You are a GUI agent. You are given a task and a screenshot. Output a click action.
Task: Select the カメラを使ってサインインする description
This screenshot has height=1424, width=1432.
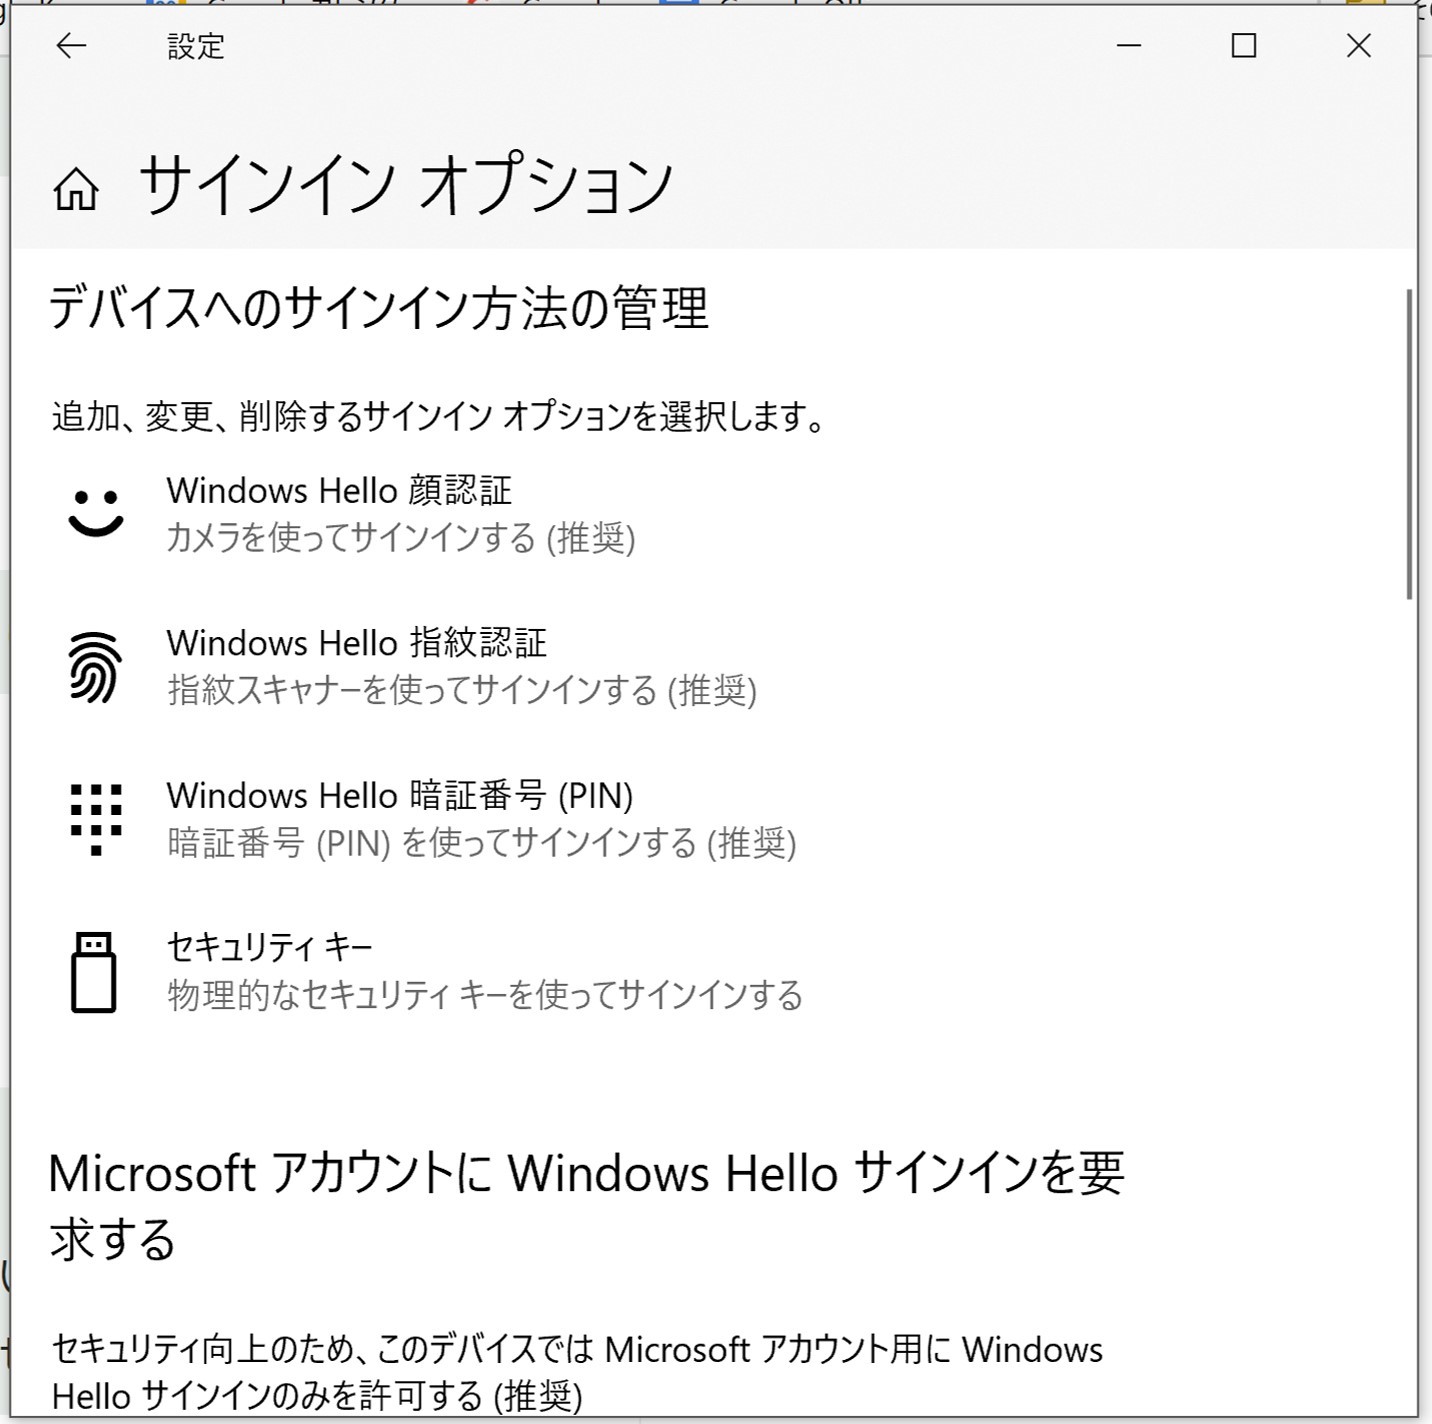[x=400, y=539]
